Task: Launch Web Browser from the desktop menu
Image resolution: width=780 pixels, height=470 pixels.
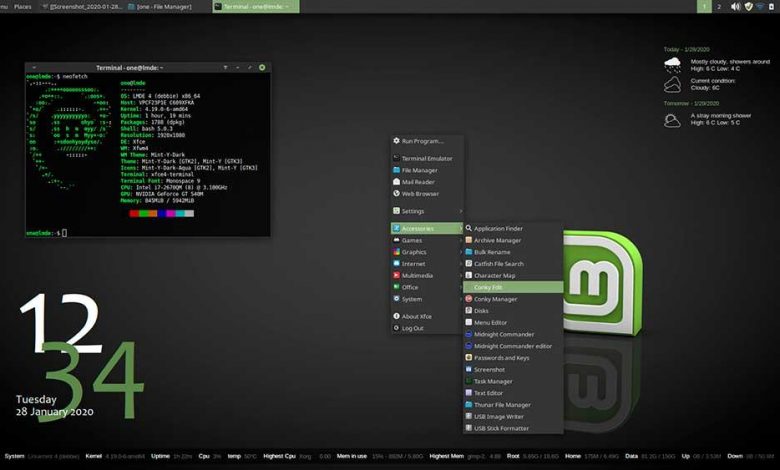Action: click(x=427, y=194)
